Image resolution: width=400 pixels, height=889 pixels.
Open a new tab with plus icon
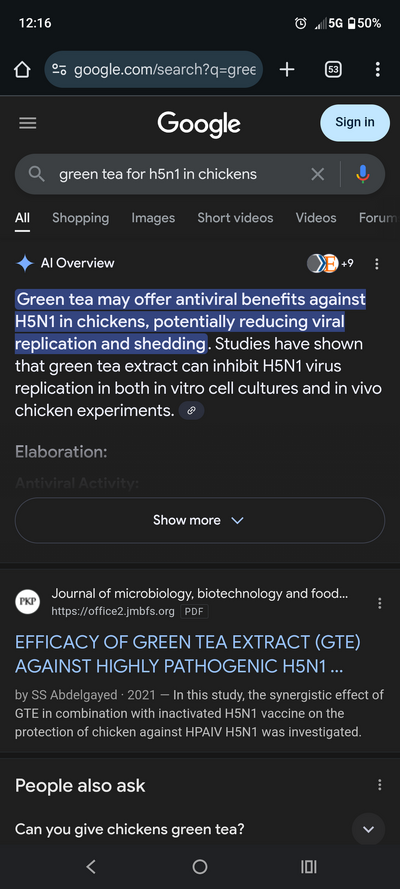pyautogui.click(x=287, y=70)
